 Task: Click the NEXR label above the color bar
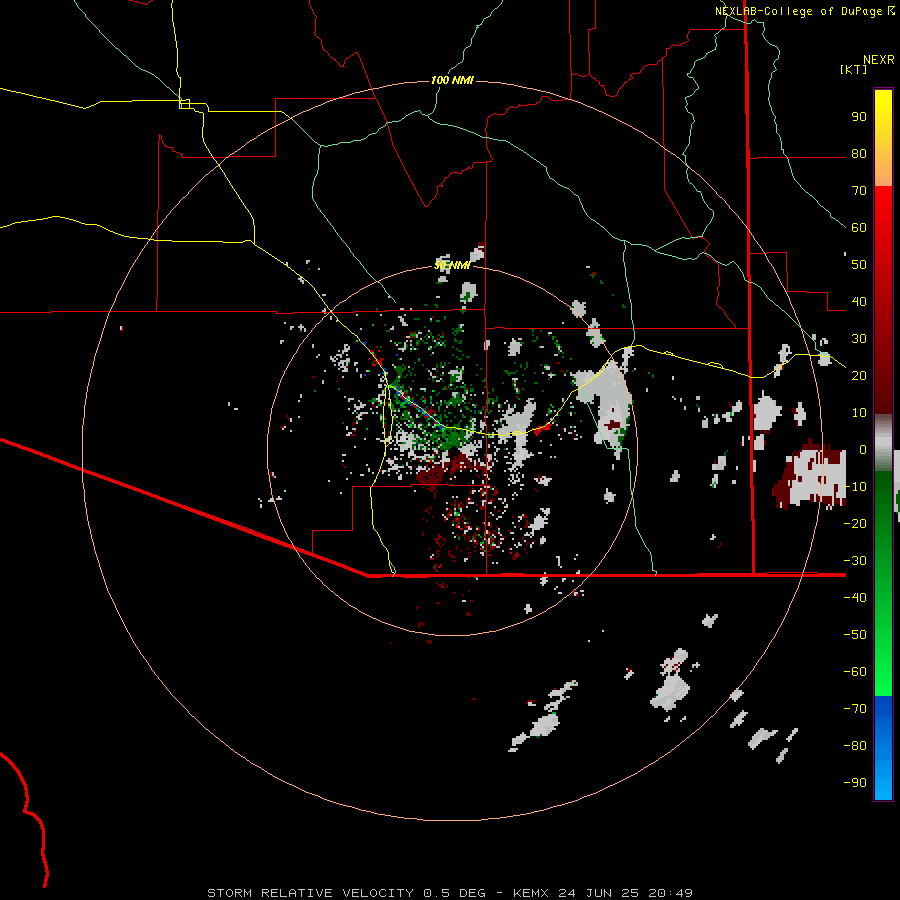point(879,60)
